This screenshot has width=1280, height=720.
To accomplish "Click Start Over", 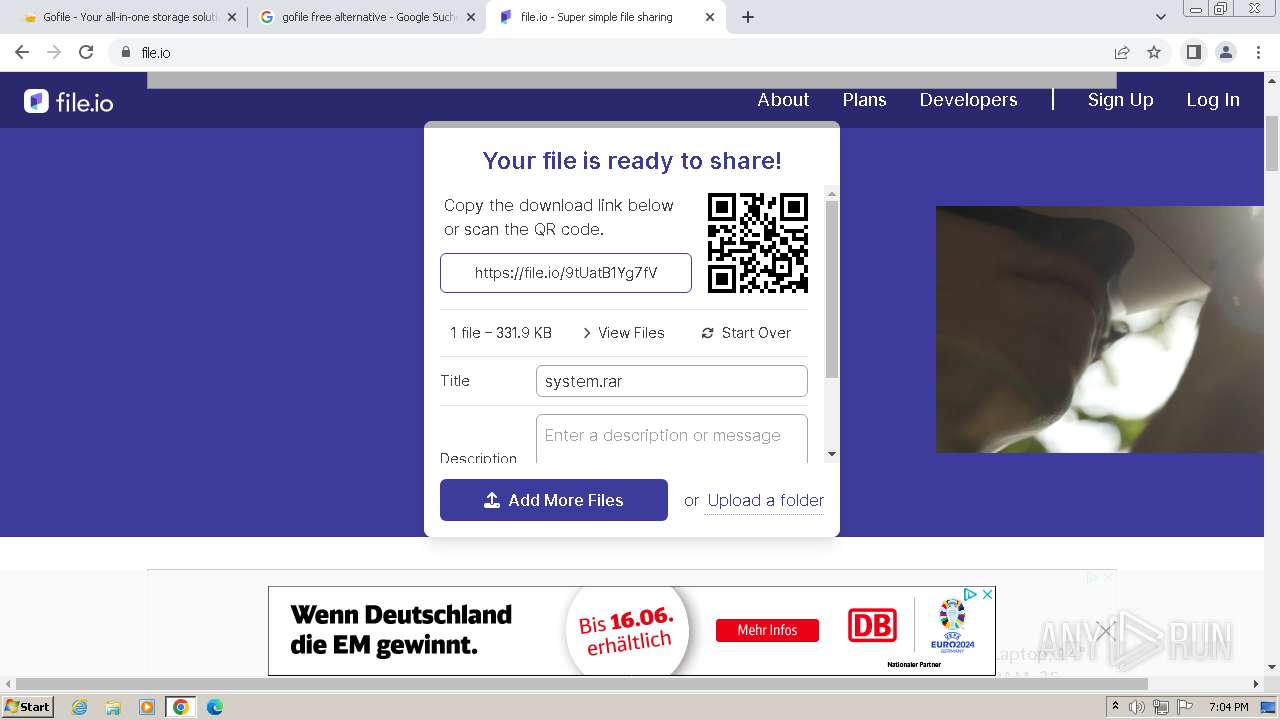I will 746,333.
